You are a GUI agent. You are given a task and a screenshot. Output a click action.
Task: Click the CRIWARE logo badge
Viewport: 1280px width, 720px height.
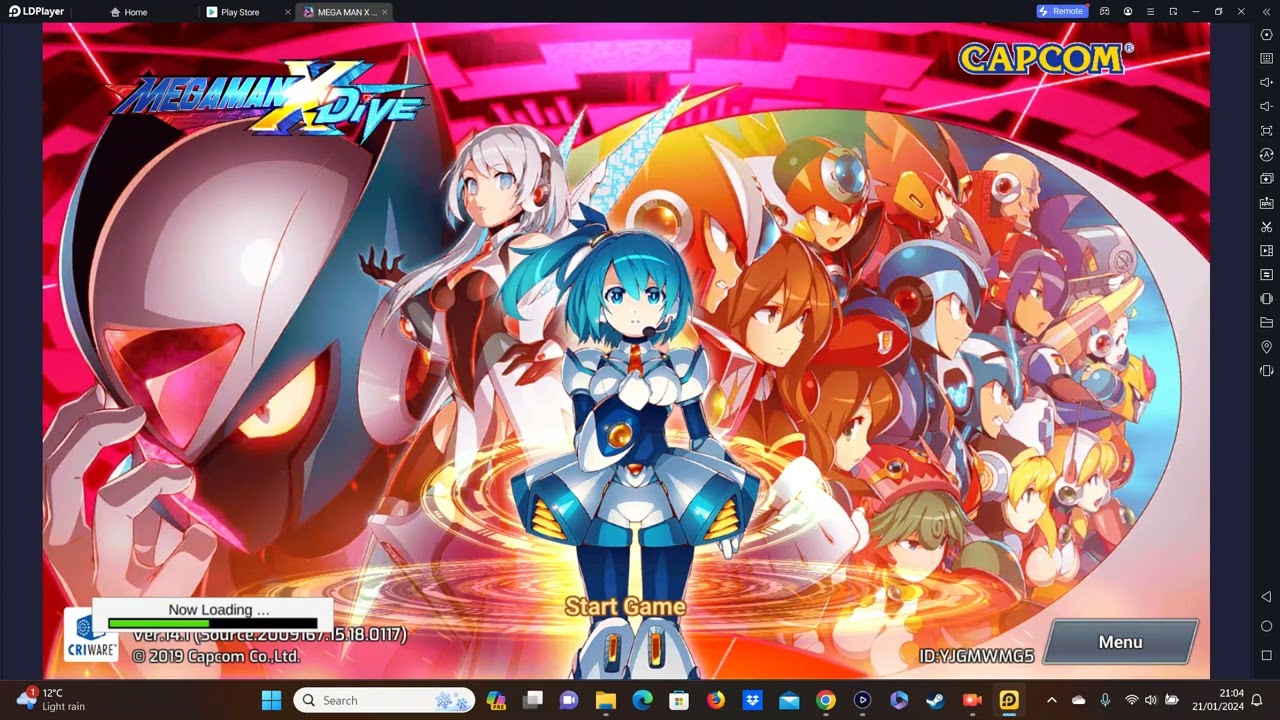91,636
